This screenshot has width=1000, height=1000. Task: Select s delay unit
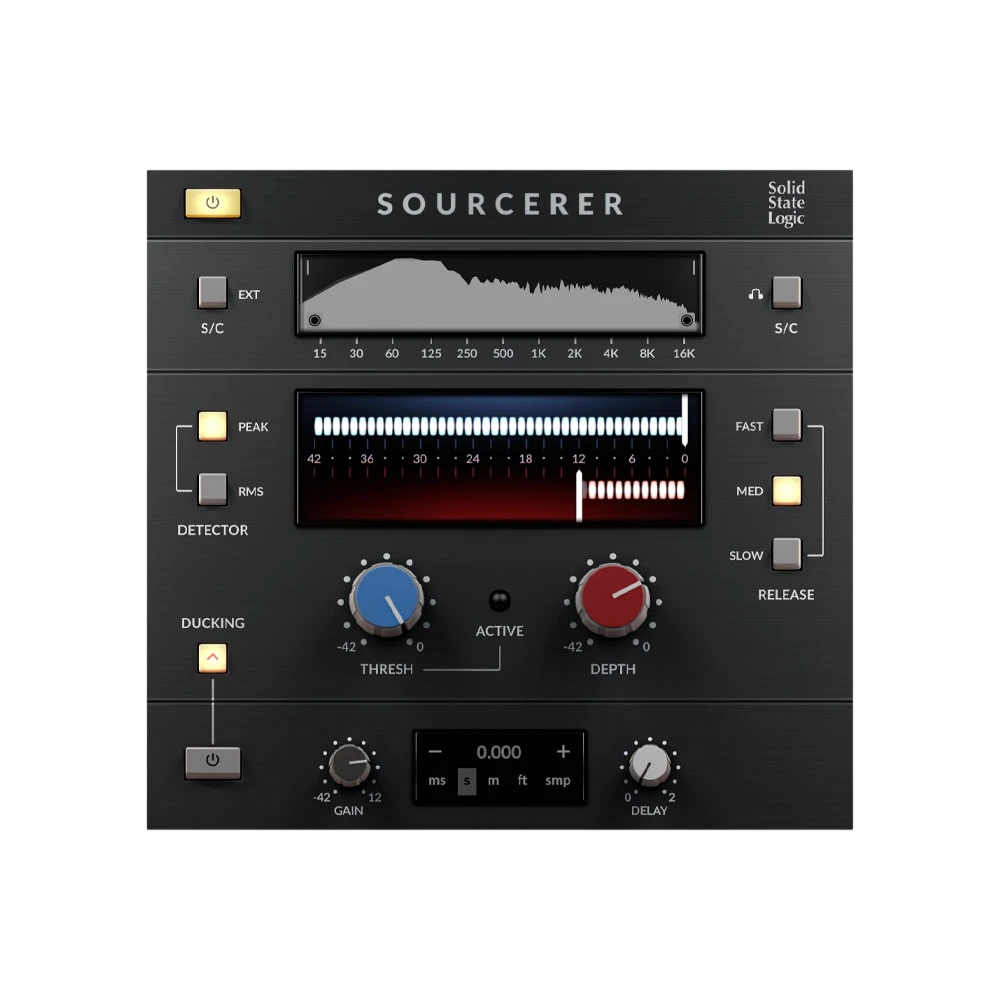tap(467, 781)
